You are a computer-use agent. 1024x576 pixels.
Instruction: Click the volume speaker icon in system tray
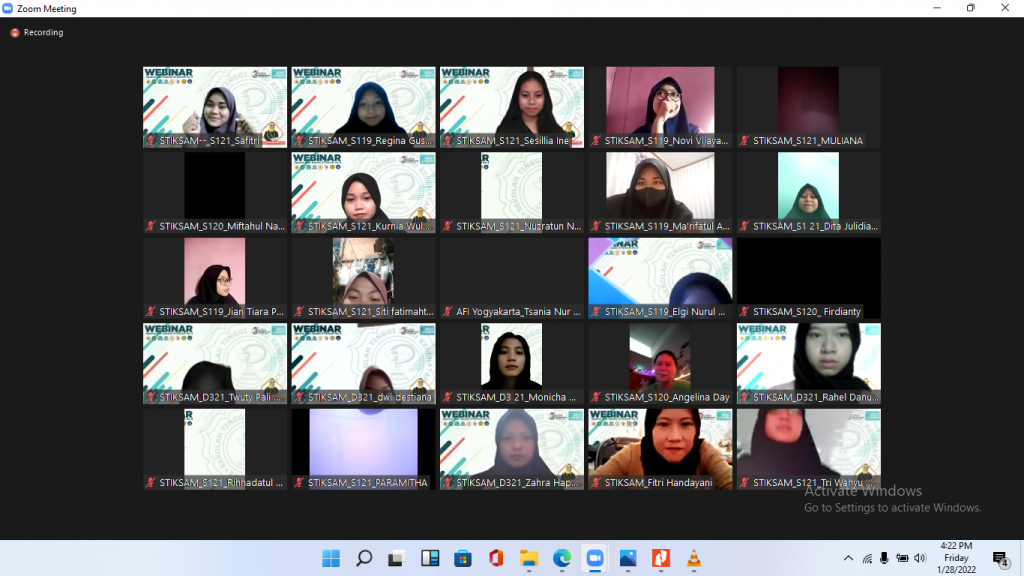coord(919,558)
